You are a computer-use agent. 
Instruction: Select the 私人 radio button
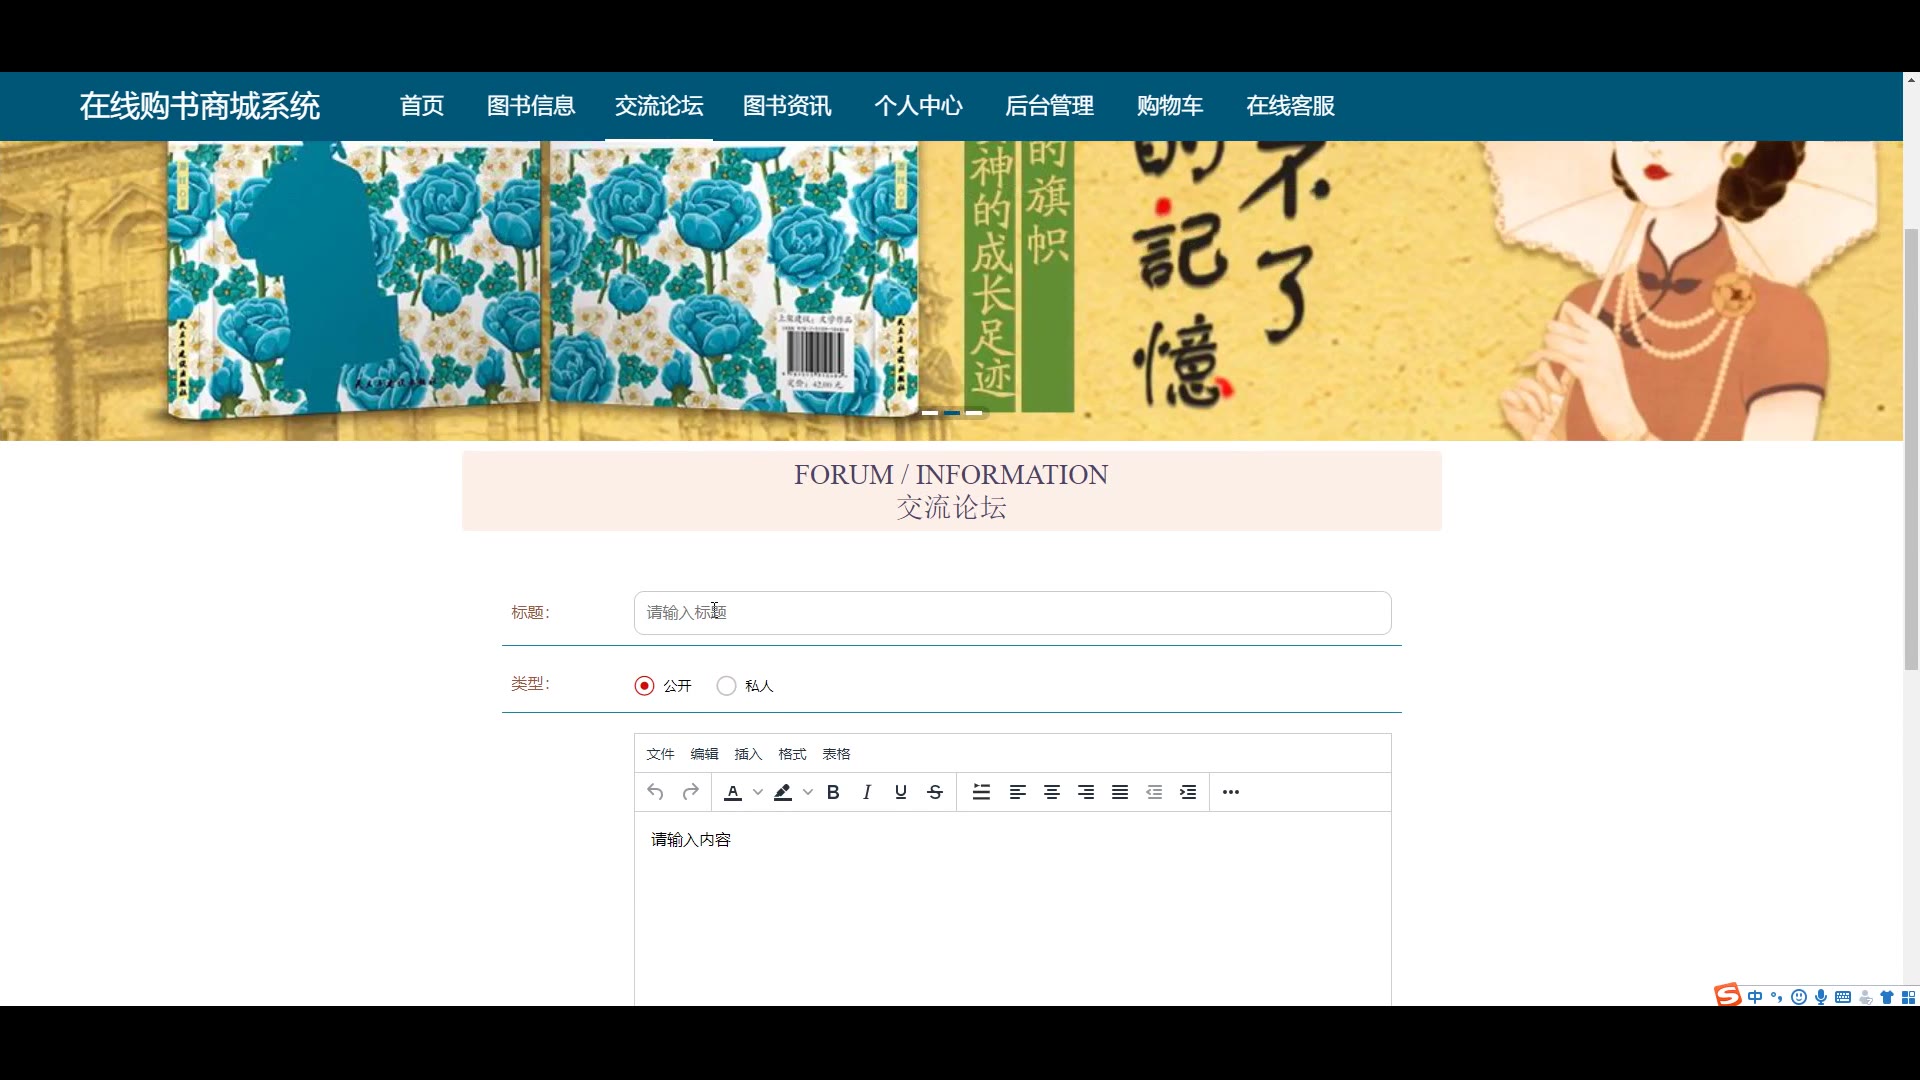(727, 686)
